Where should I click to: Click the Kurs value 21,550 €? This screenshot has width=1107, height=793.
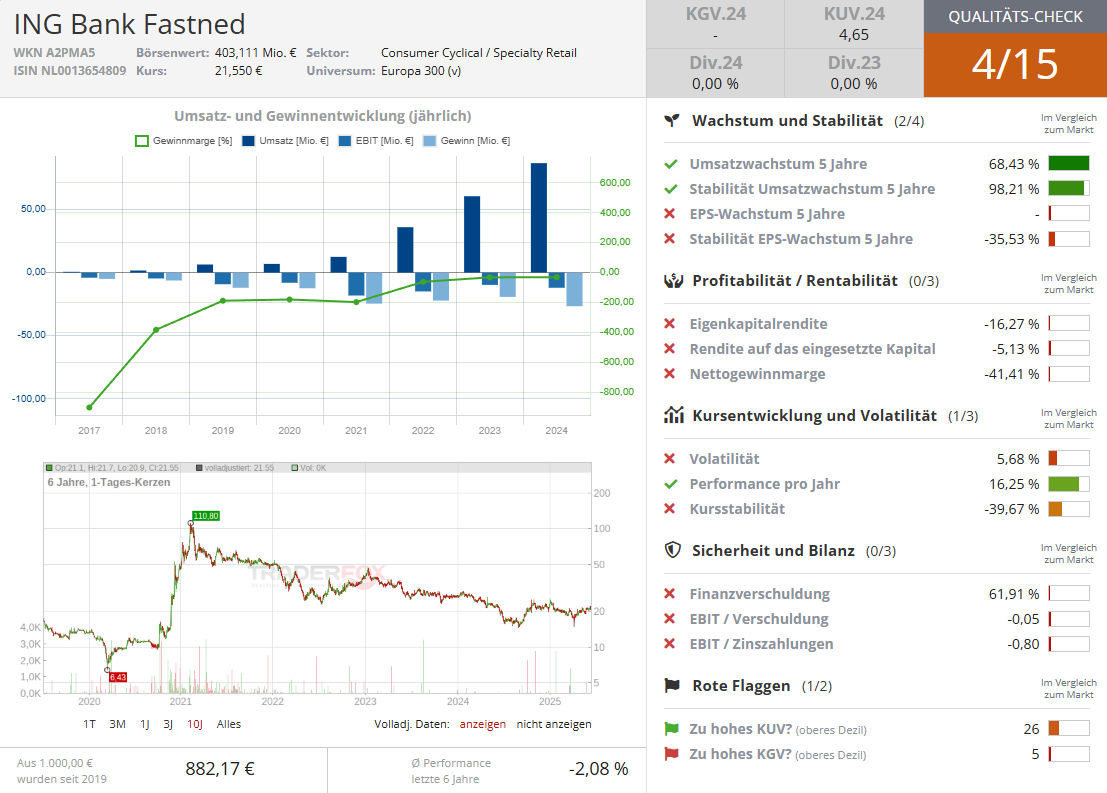tap(239, 71)
